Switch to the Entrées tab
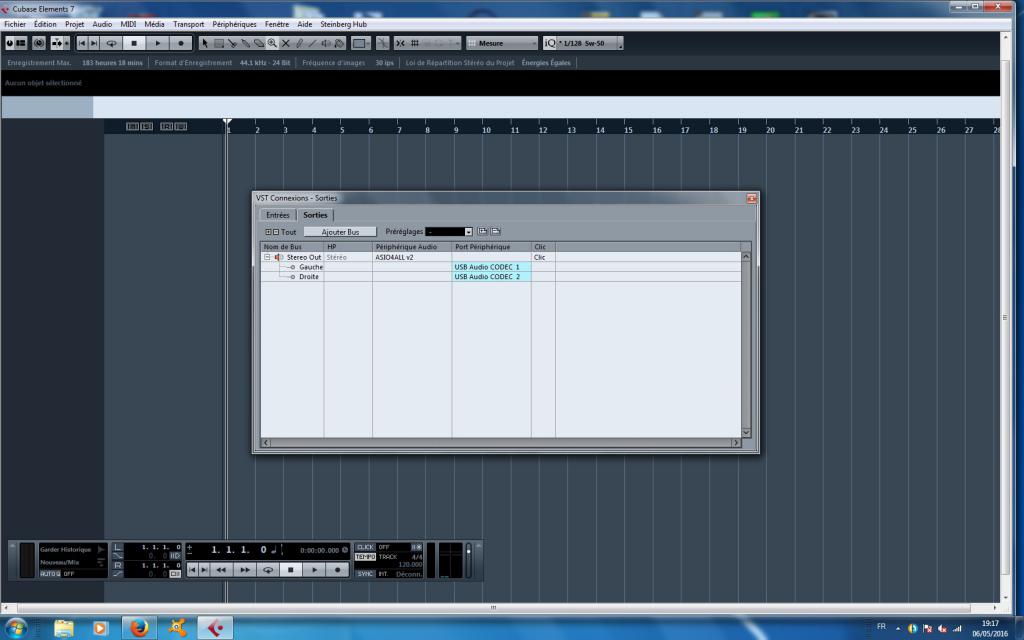 [278, 215]
